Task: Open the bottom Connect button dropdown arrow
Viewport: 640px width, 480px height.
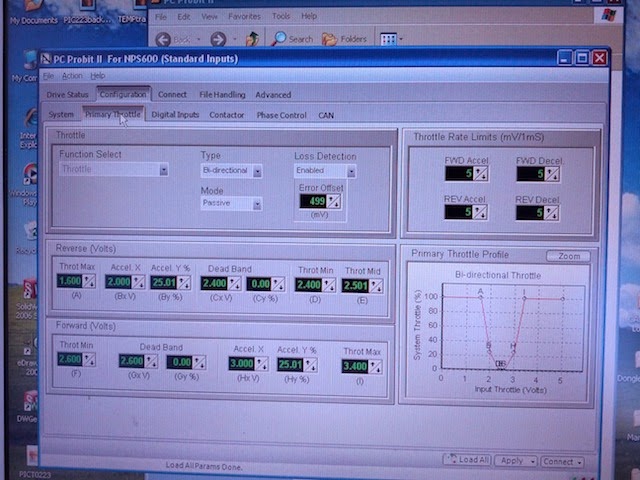Action: [x=580, y=462]
